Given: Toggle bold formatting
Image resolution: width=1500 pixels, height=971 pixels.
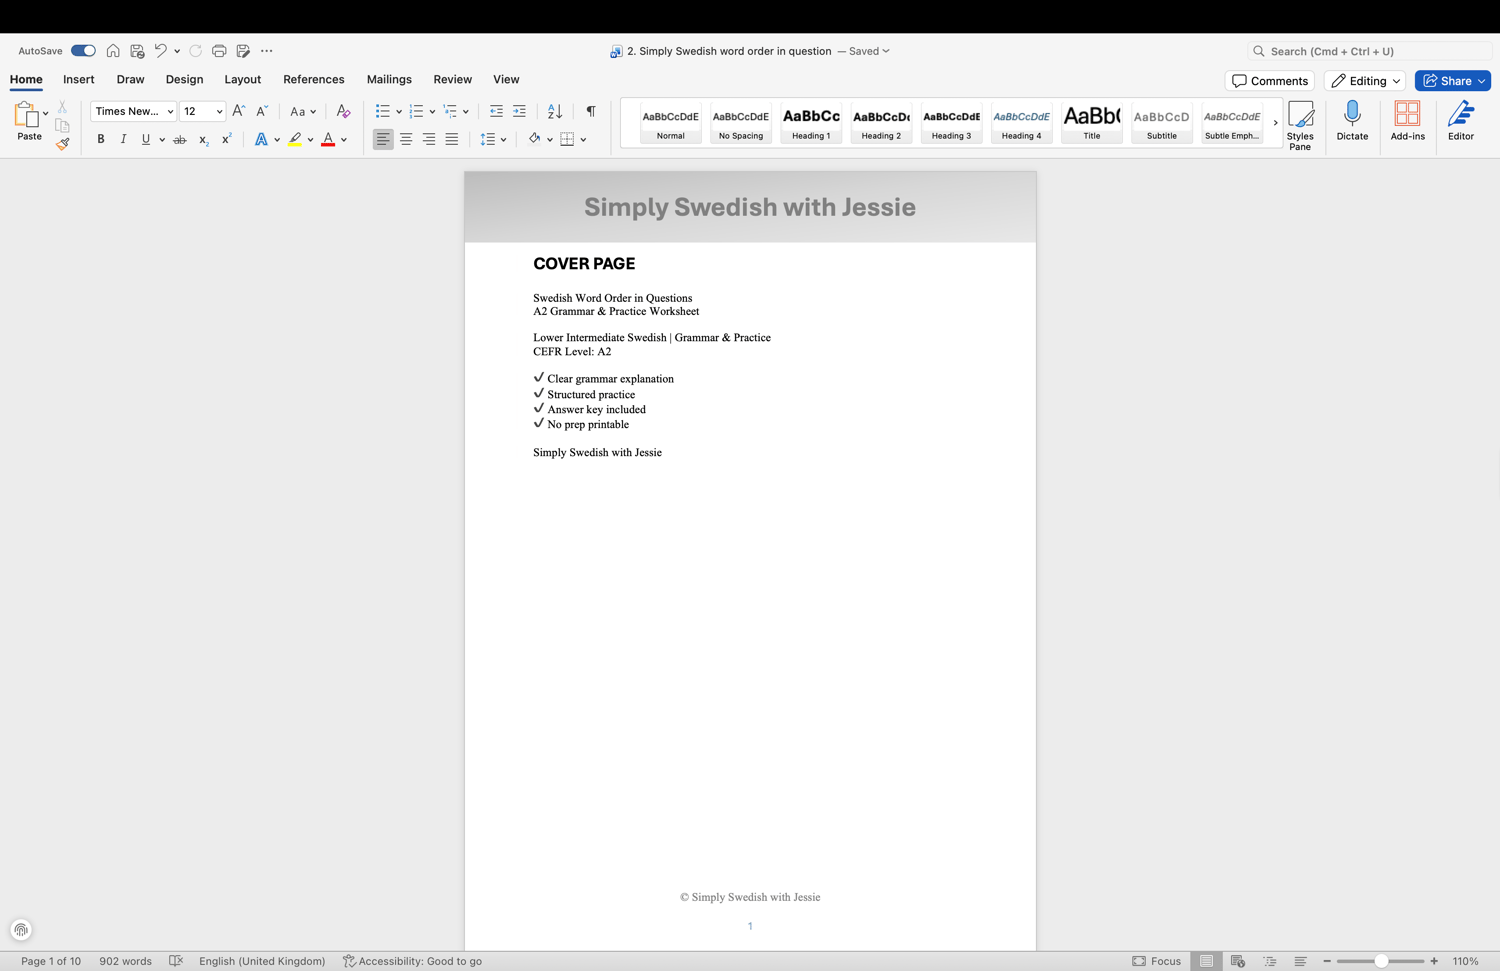Looking at the screenshot, I should (101, 140).
